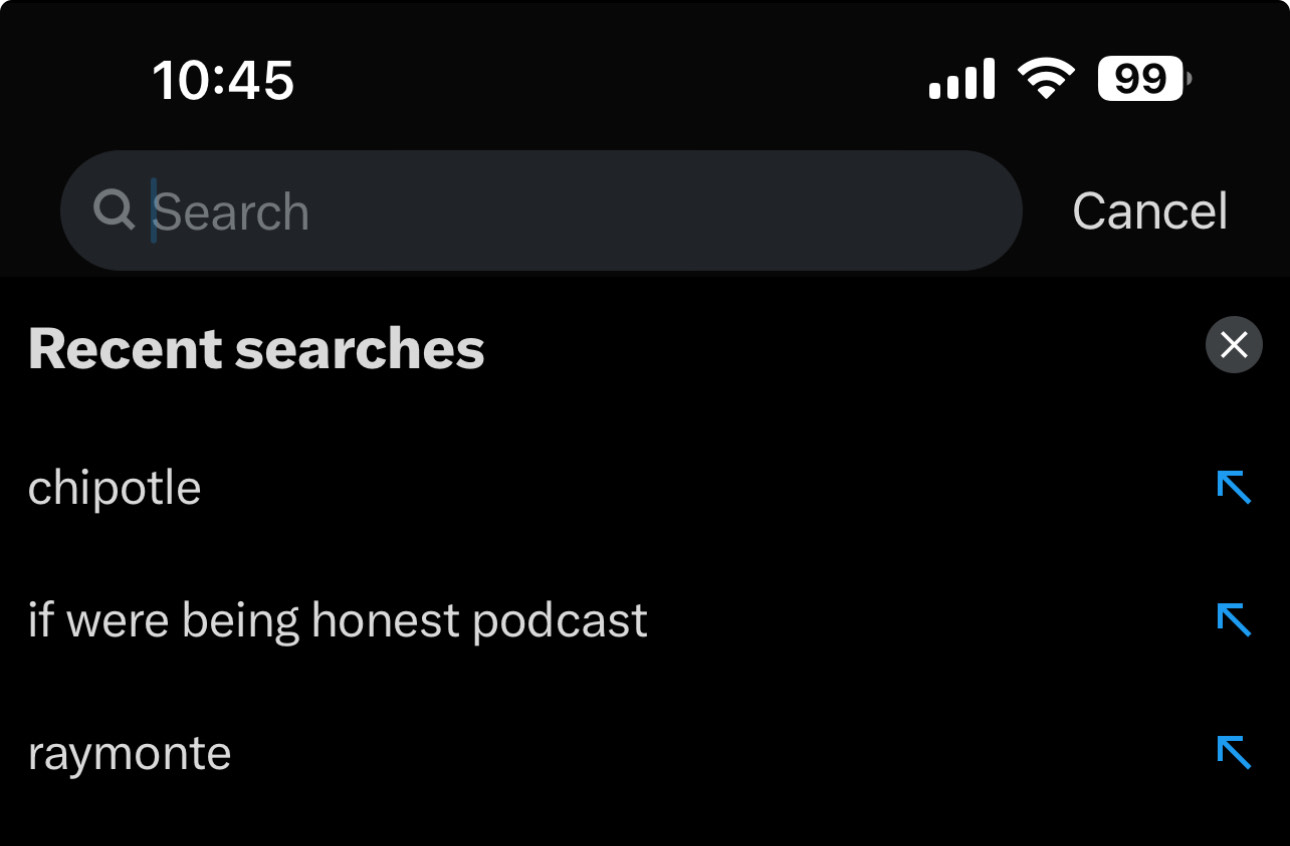Tap the magnifying glass icon in search bar
Viewport: 1290px width, 846px height.
114,211
